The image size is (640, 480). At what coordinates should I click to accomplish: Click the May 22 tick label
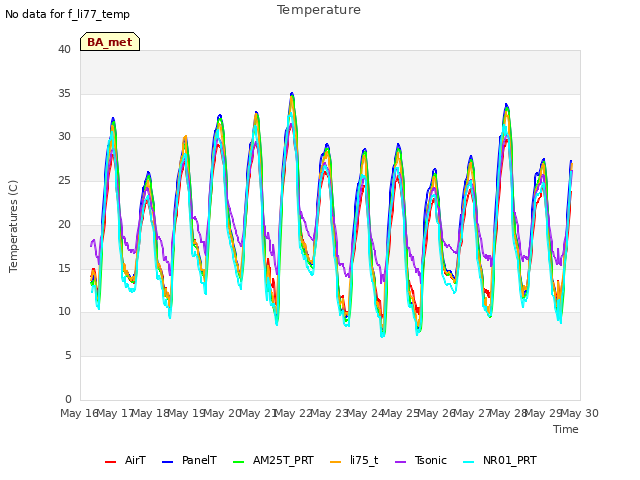[x=294, y=413]
